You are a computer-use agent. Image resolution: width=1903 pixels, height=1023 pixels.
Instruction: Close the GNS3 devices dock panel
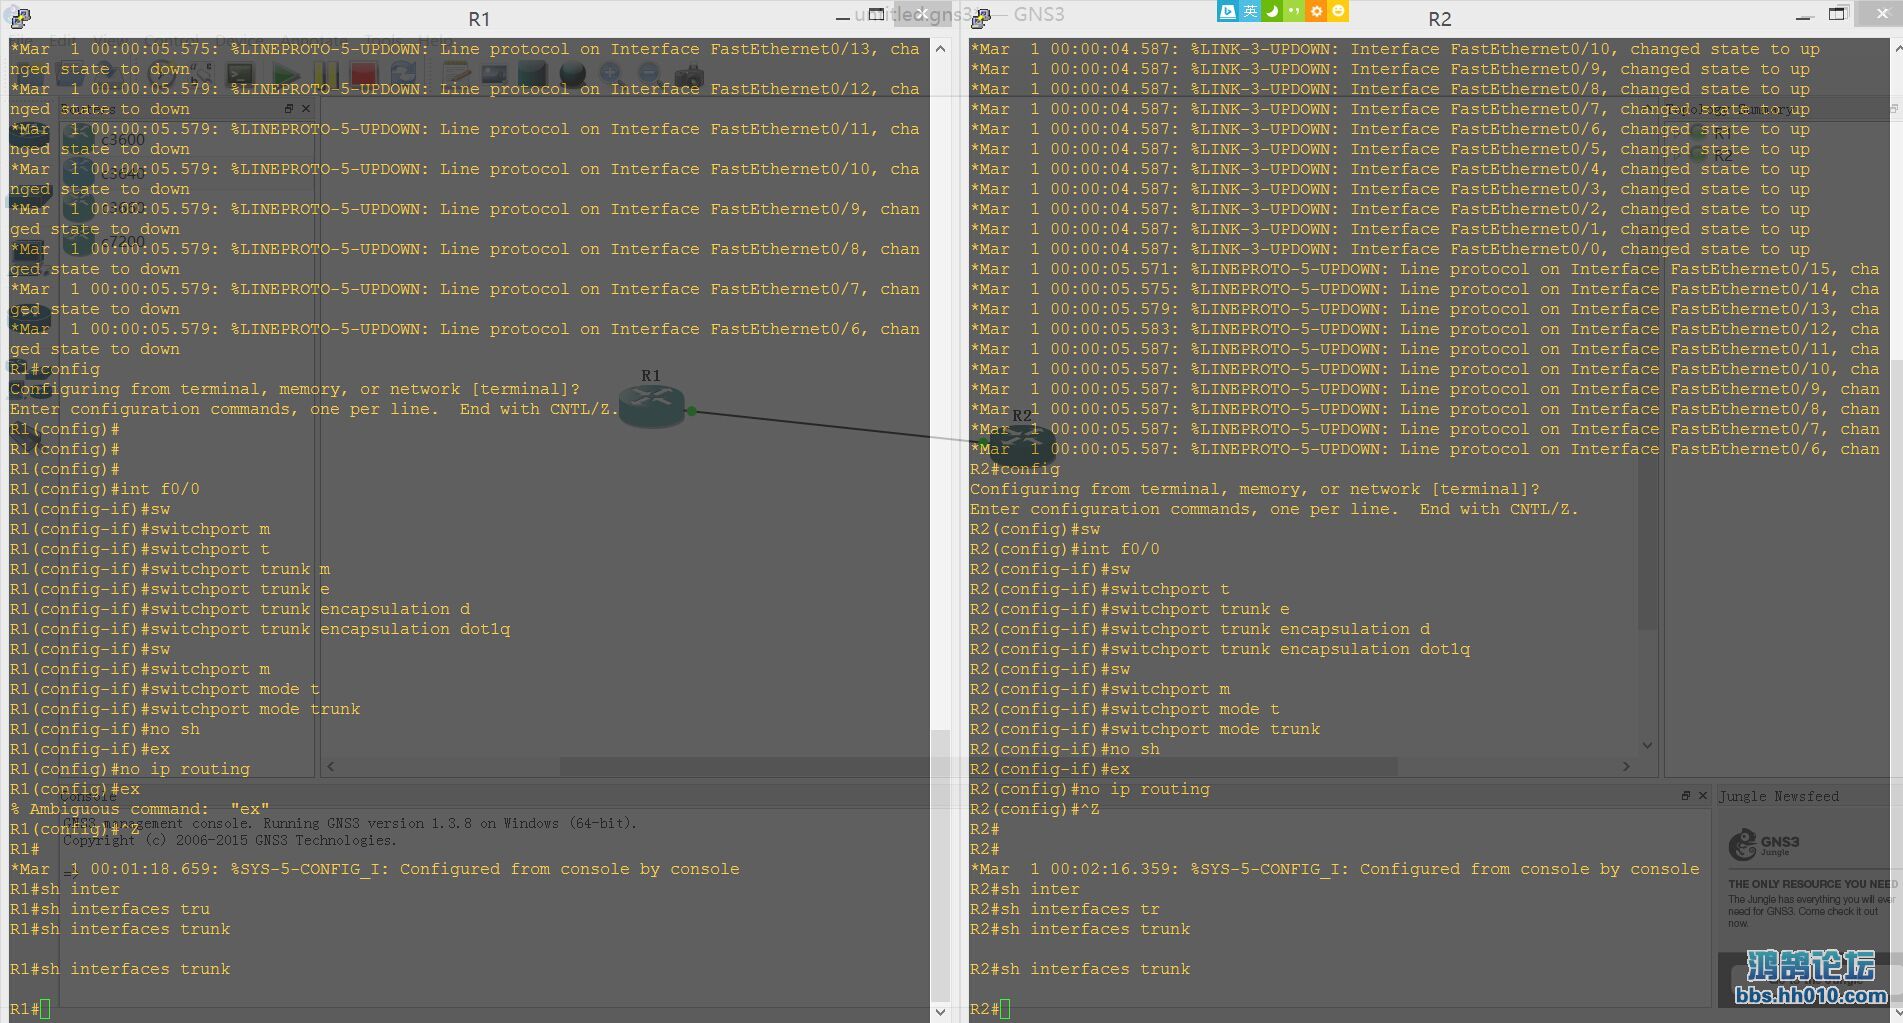pyautogui.click(x=306, y=108)
